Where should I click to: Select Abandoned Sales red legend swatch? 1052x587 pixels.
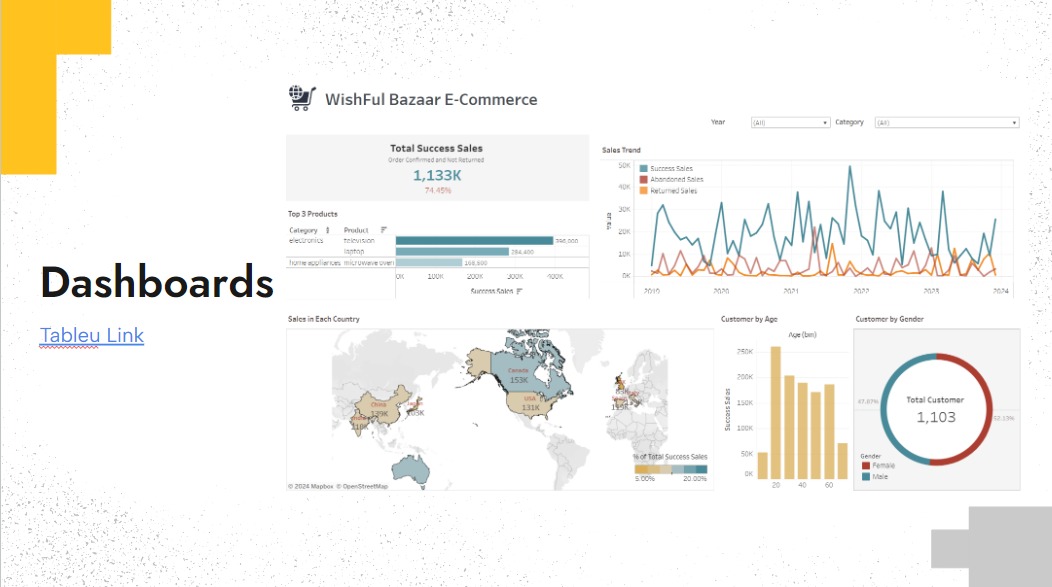click(643, 180)
